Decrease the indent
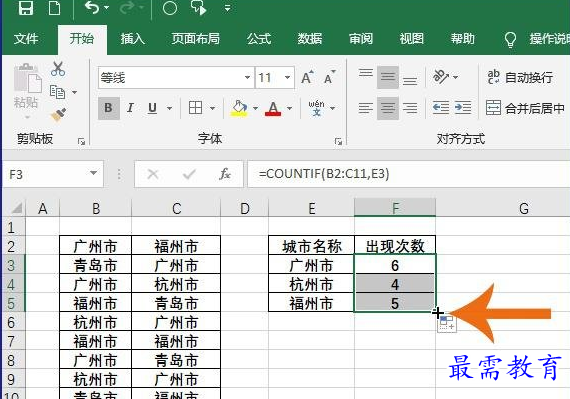 [x=441, y=108]
